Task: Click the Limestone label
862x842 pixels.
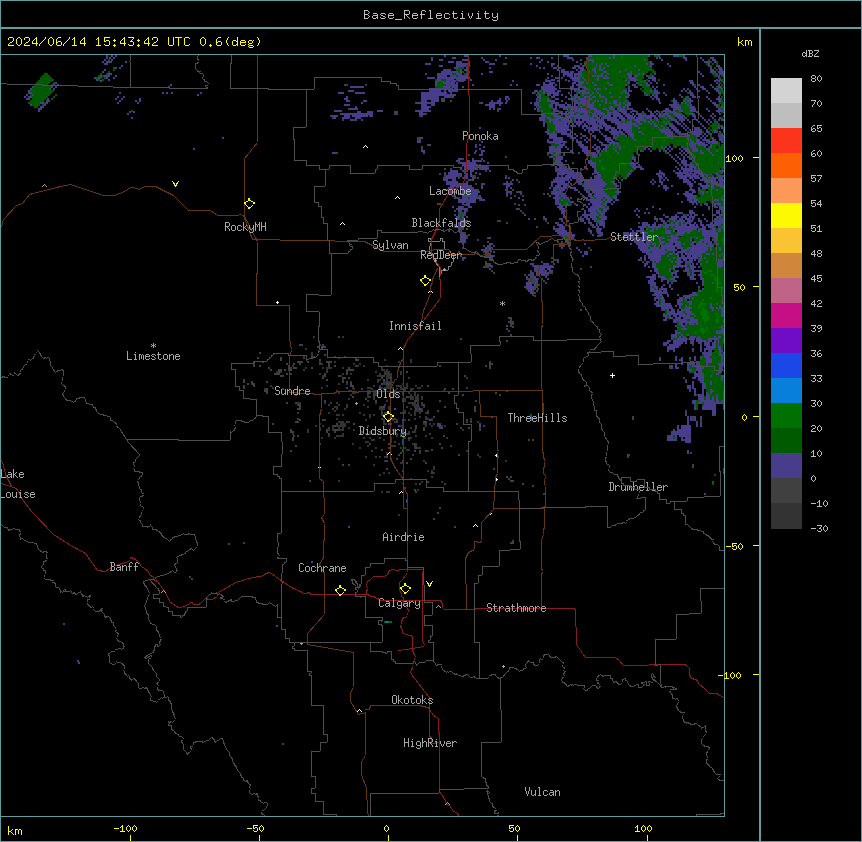Action: pyautogui.click(x=153, y=356)
